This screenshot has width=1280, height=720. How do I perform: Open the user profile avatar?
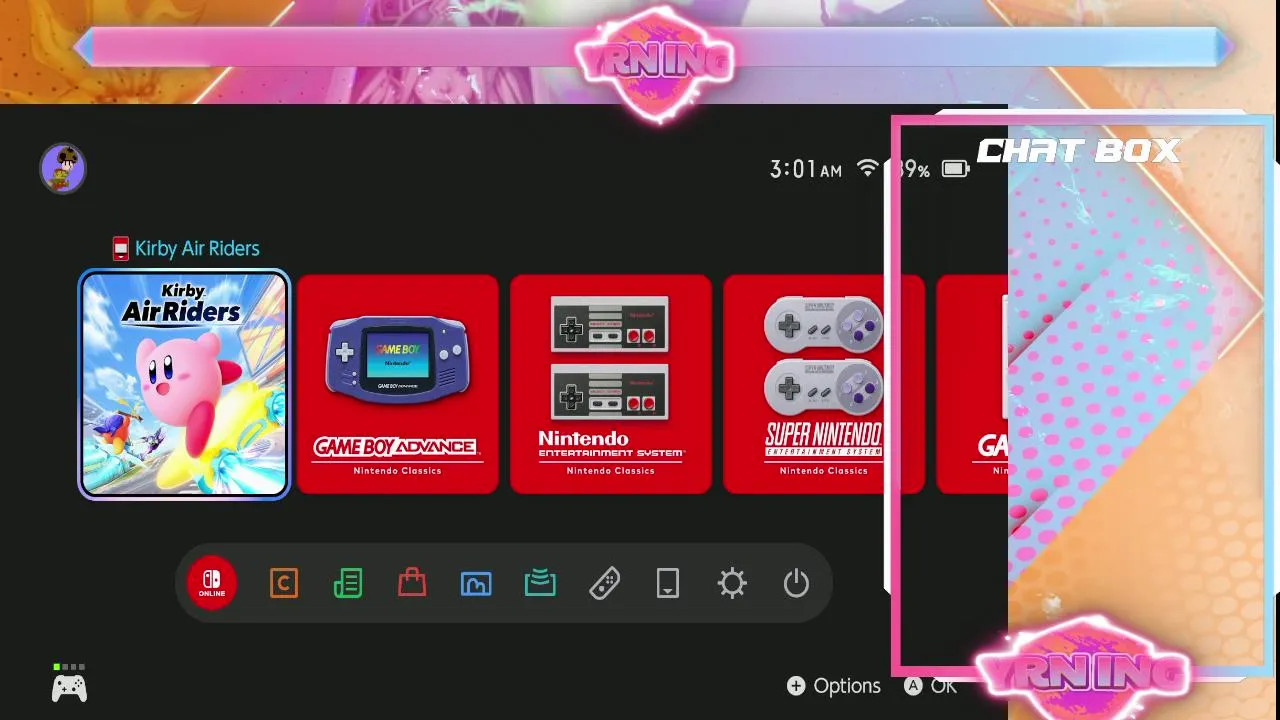point(63,168)
